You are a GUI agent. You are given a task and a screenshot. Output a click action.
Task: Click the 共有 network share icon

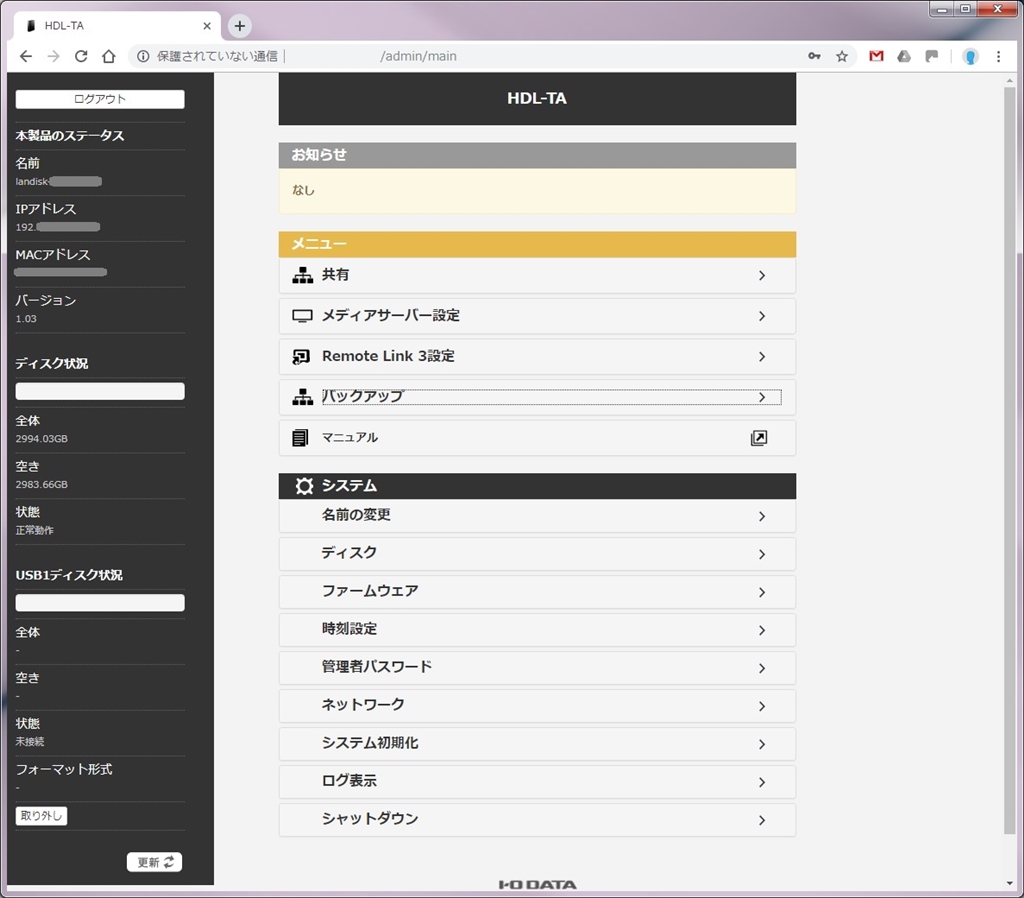click(302, 275)
